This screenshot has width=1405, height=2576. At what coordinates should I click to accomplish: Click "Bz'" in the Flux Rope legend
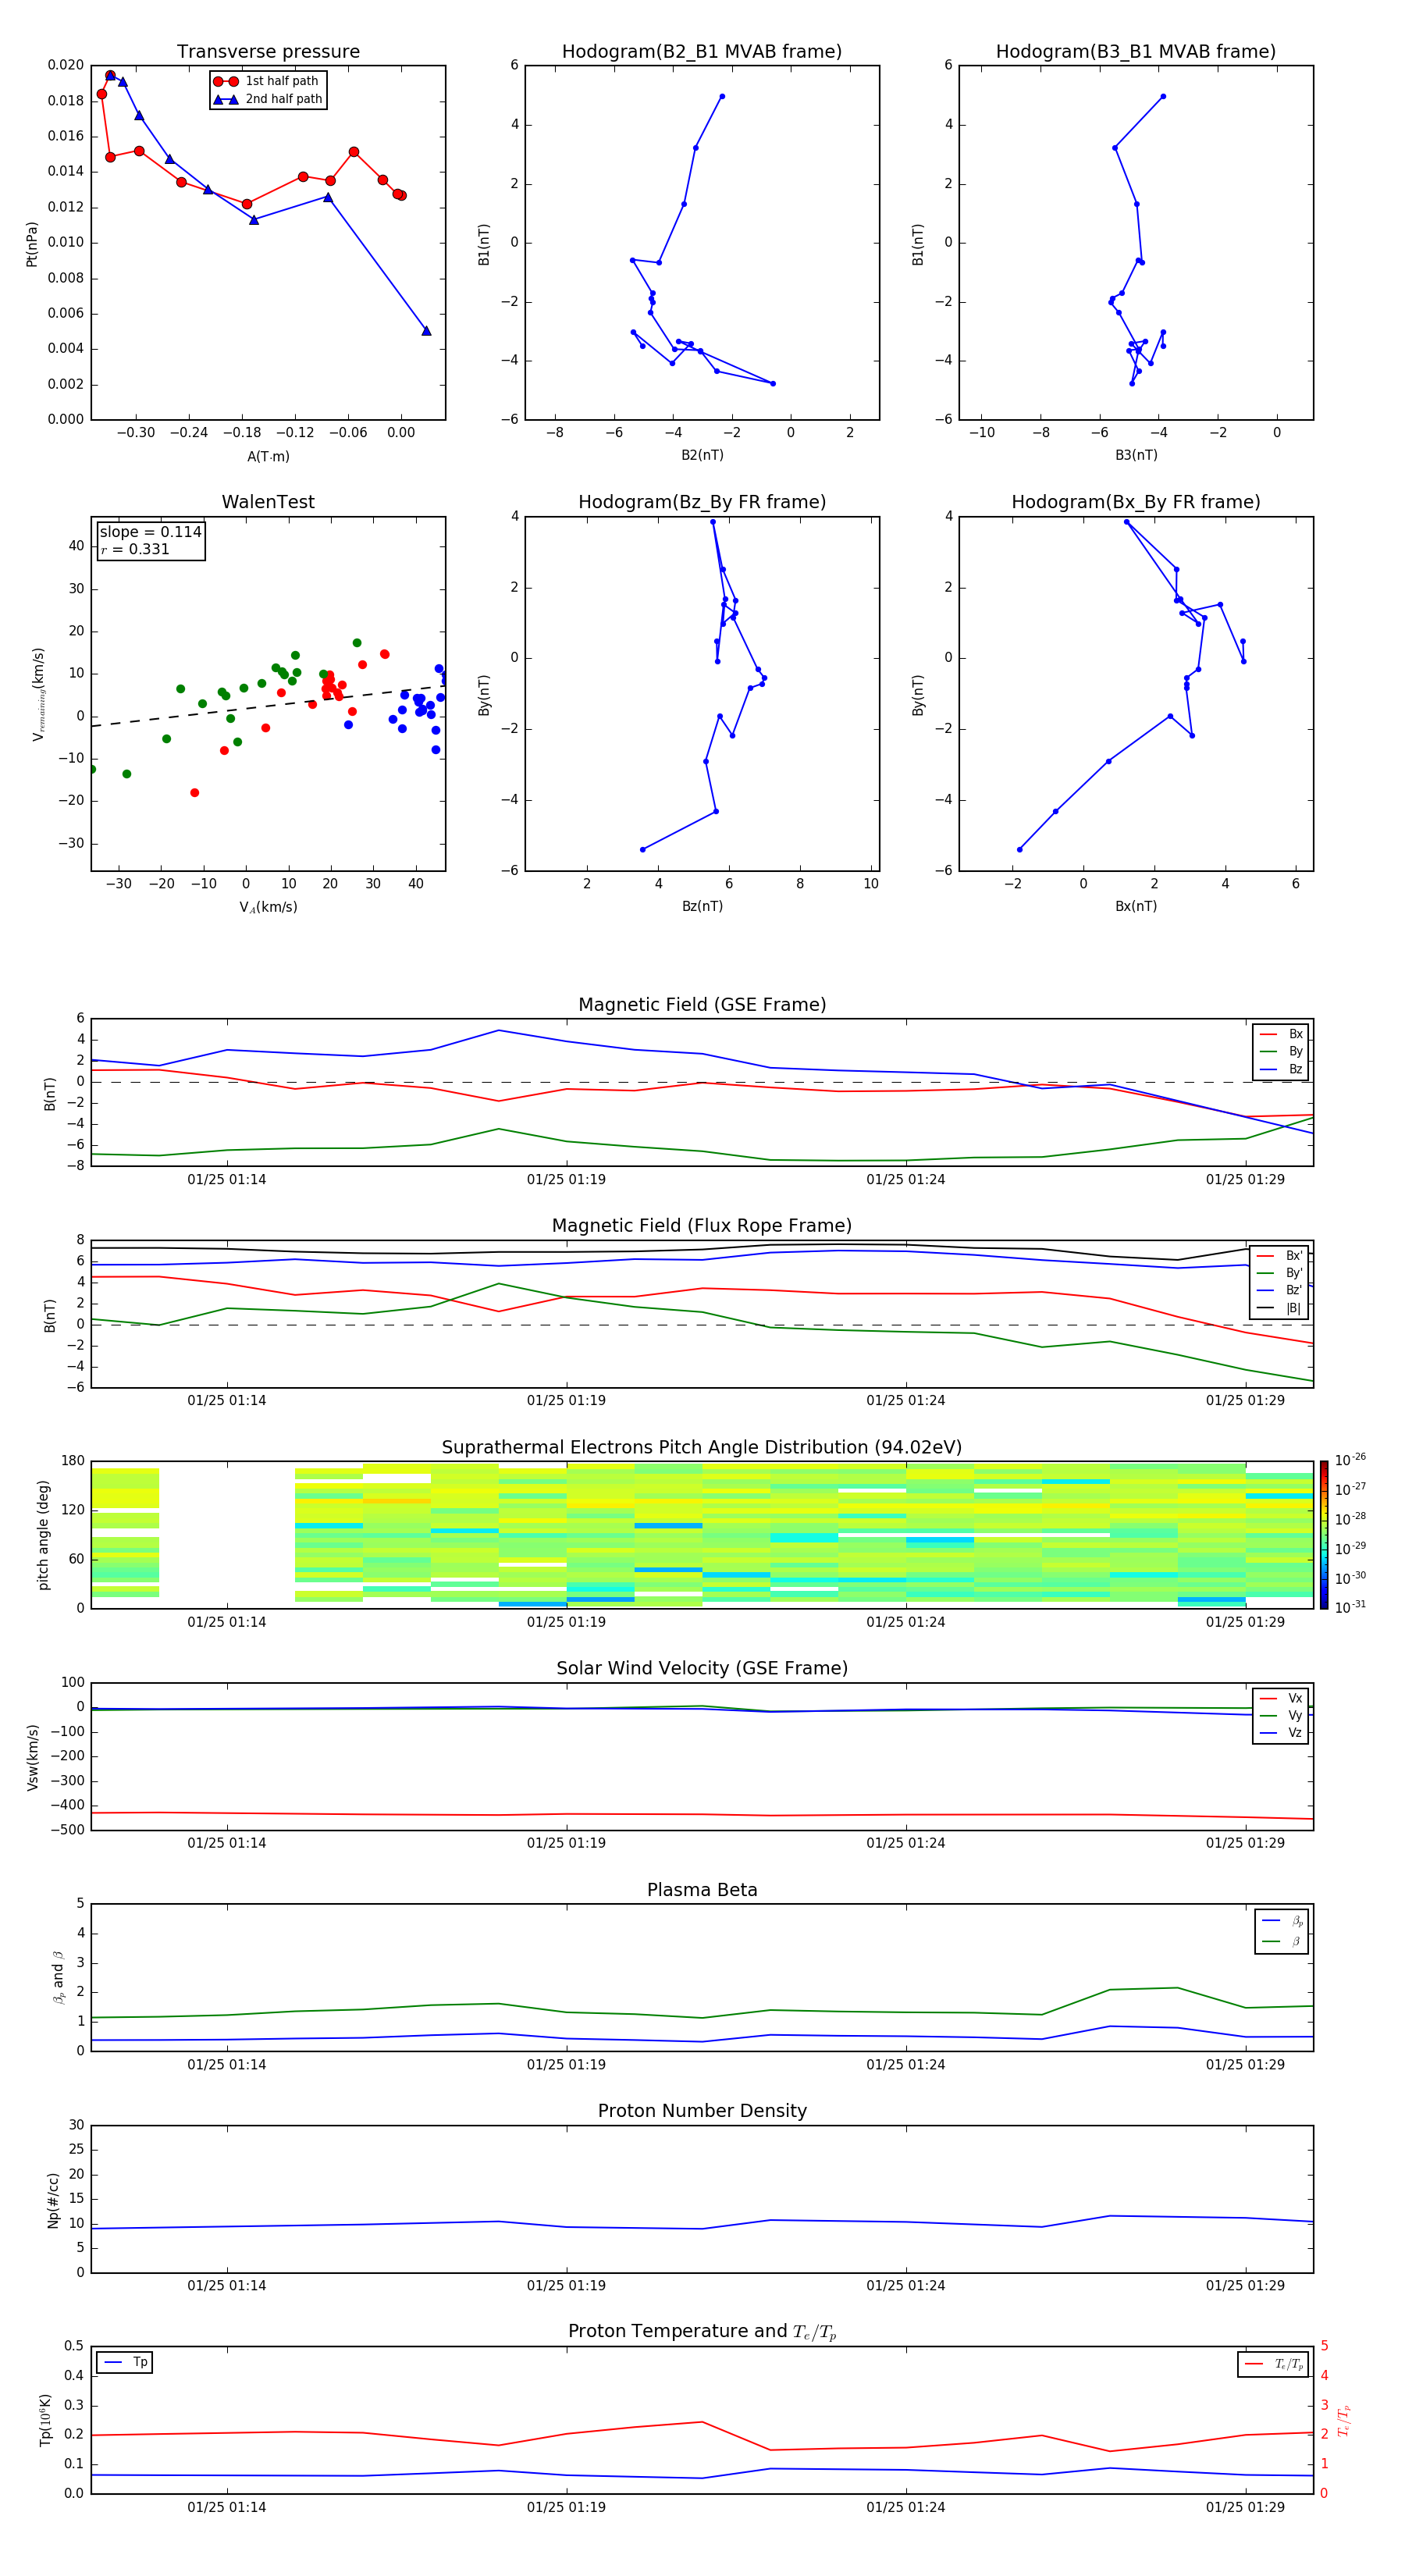1294,1290
